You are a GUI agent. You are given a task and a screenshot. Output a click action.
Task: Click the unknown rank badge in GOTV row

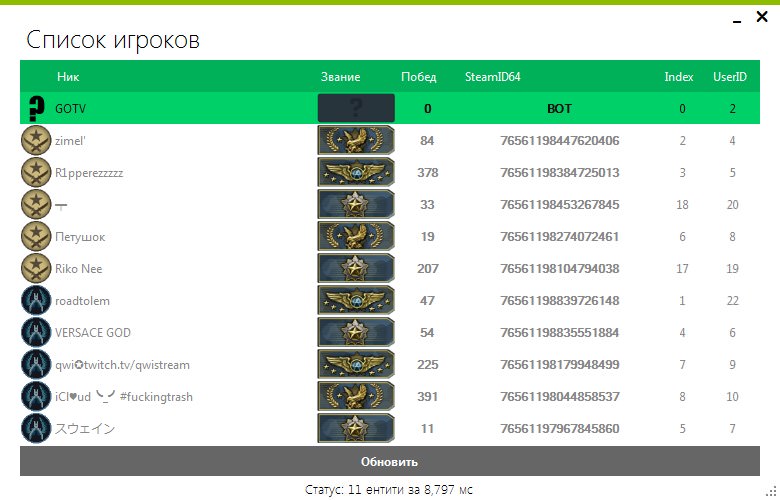(x=356, y=108)
